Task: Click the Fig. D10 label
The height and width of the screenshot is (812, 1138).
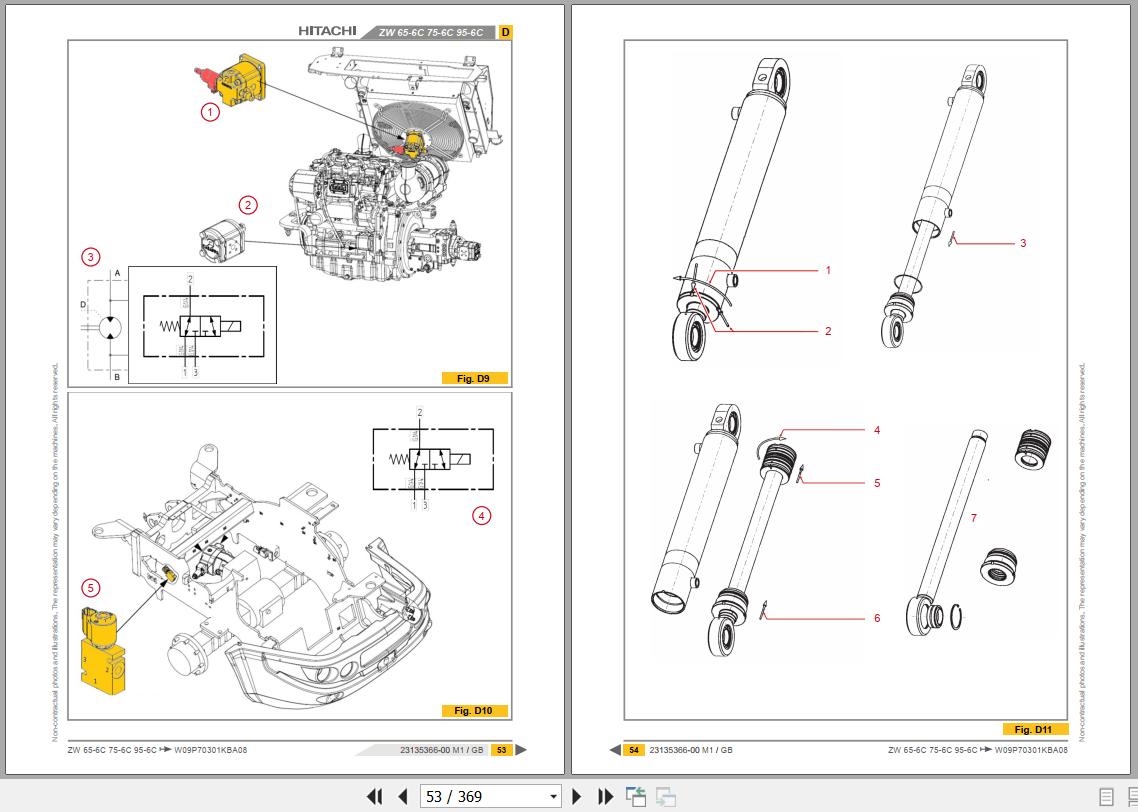Action: pyautogui.click(x=475, y=710)
